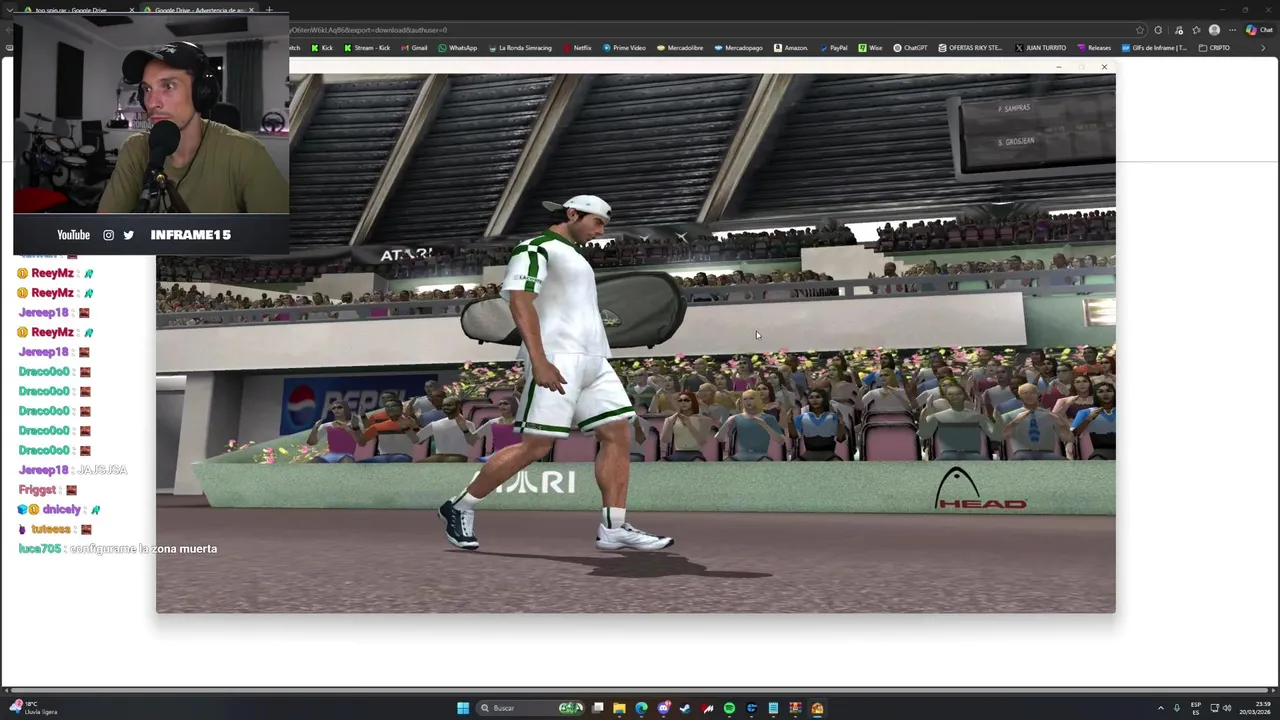Open the Netflix bookmark
The image size is (1280, 720).
pos(577,48)
